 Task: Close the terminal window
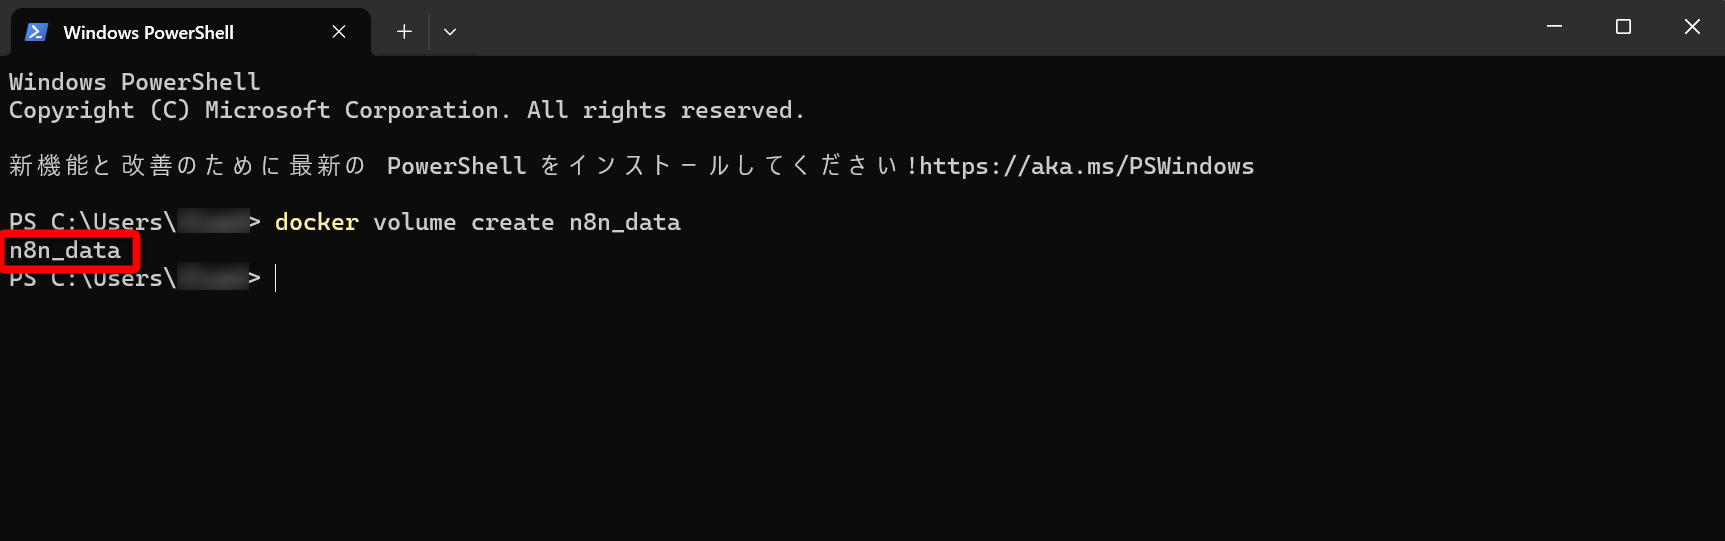(1692, 27)
